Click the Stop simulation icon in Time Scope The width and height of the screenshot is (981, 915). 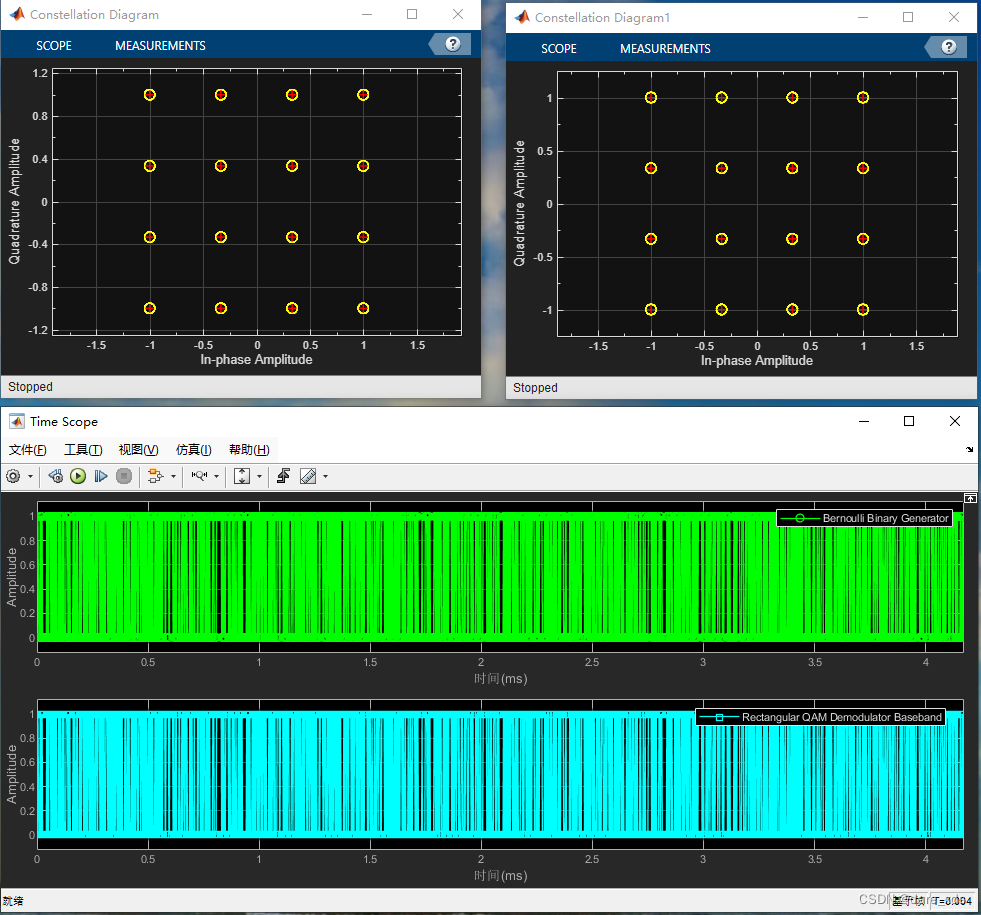124,476
